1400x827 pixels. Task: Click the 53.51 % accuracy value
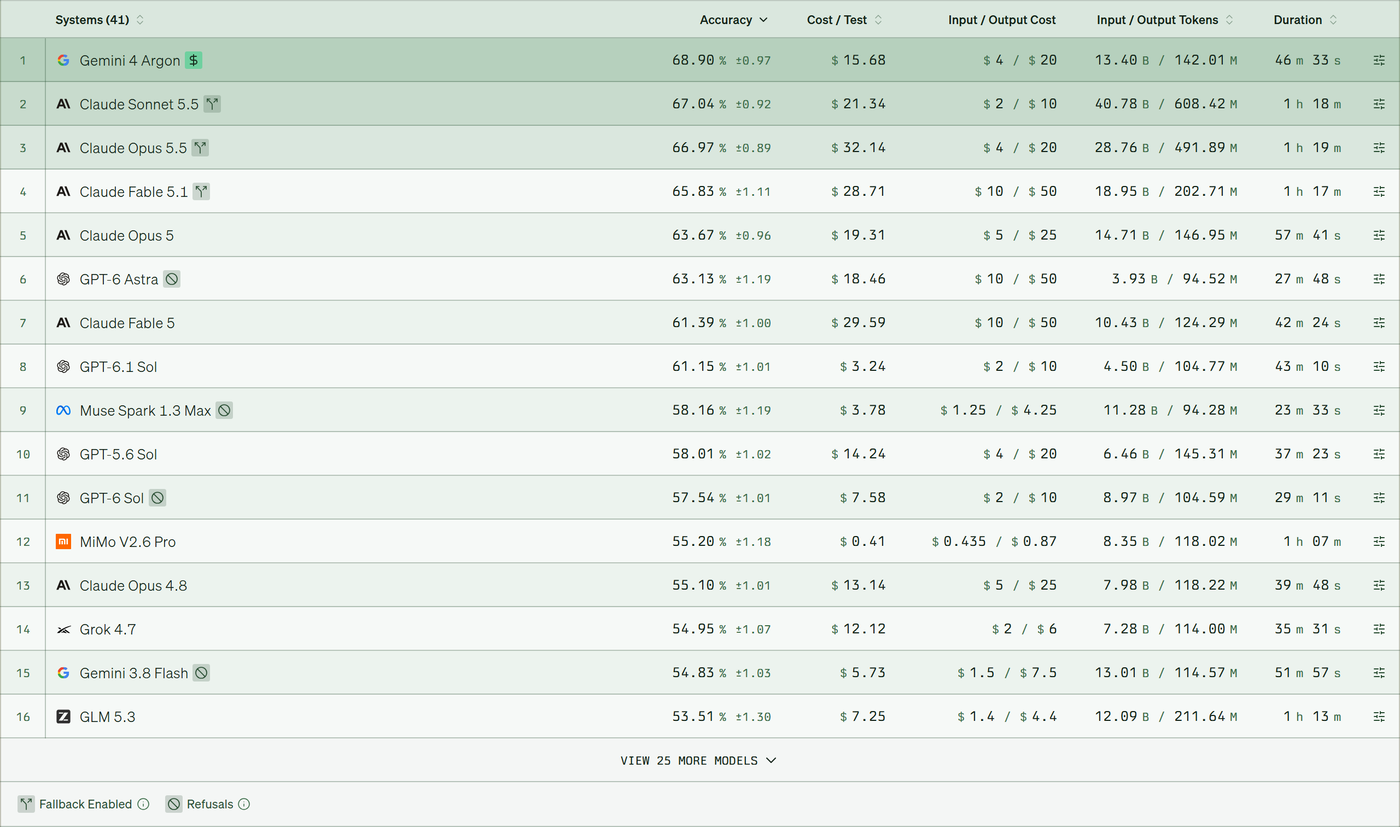click(699, 717)
